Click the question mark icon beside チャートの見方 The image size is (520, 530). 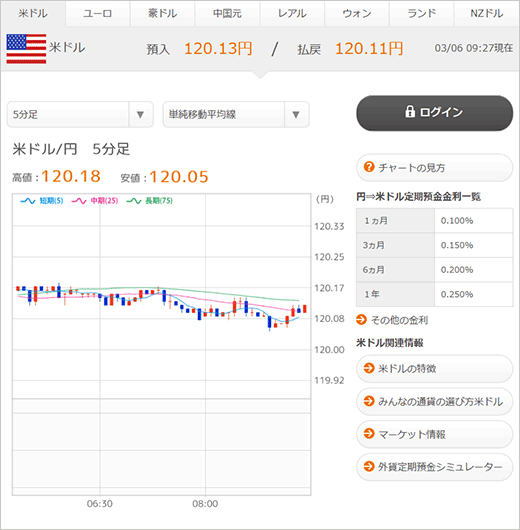[369, 167]
